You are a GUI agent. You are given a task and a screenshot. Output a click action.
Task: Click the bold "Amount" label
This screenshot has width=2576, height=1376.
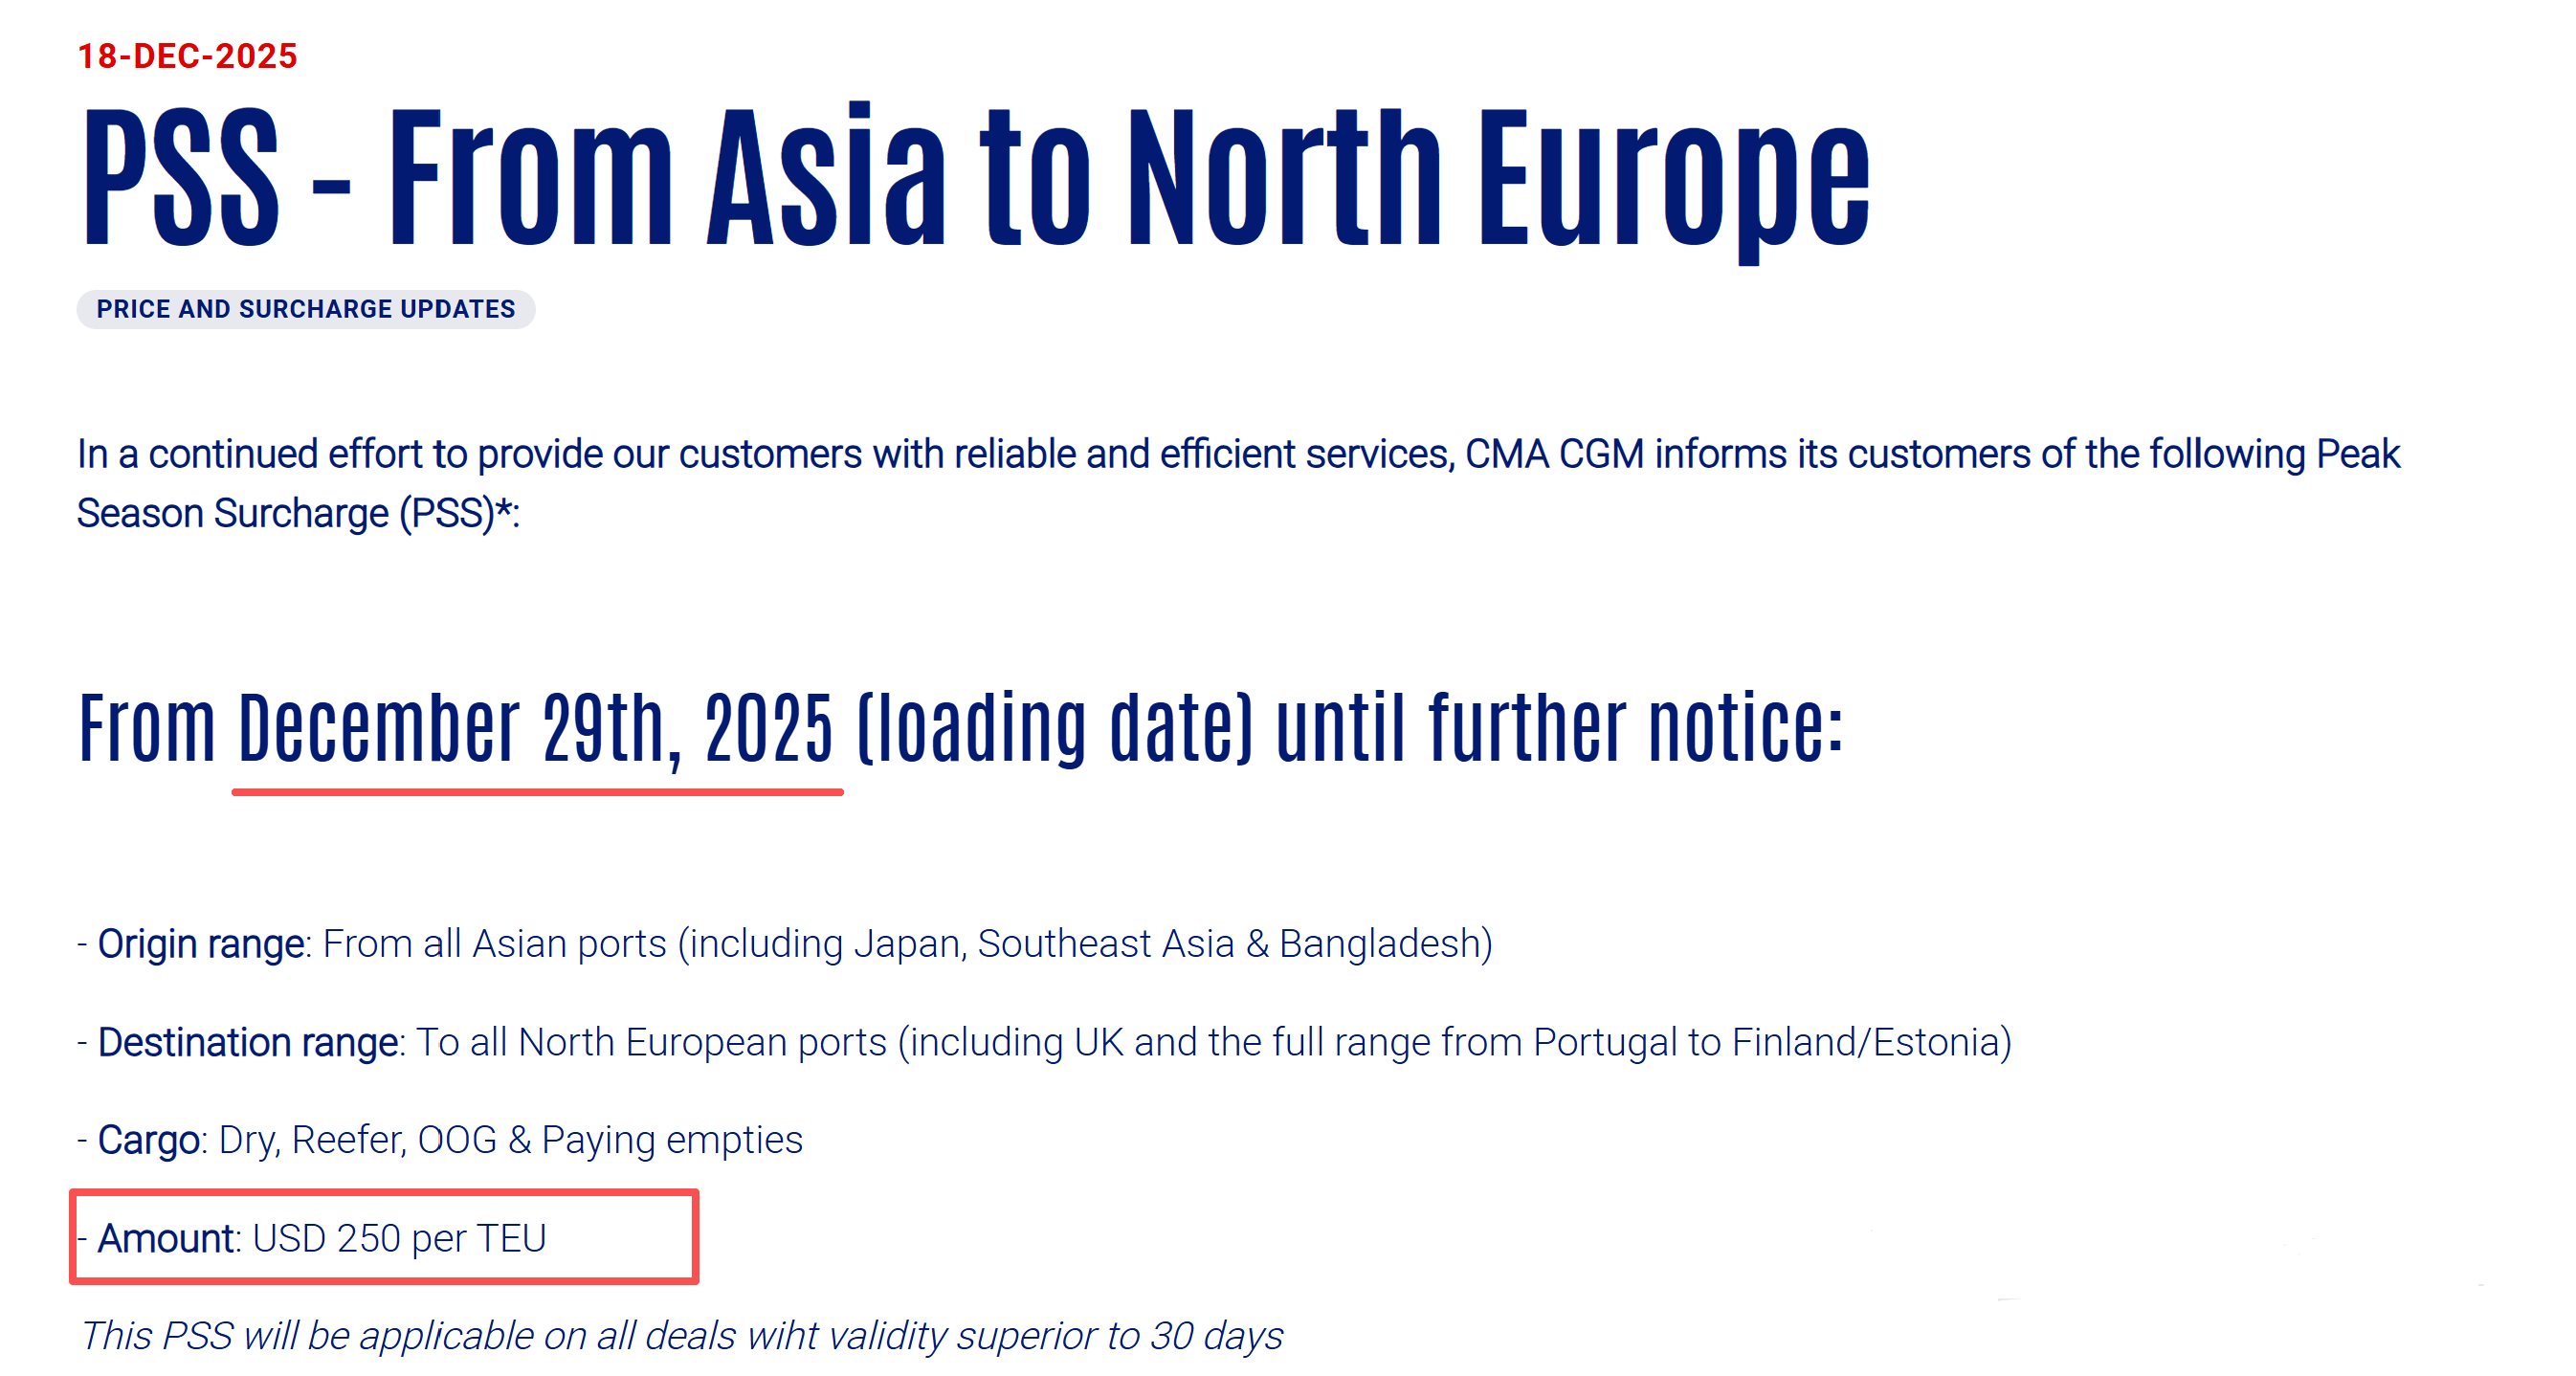(x=166, y=1238)
